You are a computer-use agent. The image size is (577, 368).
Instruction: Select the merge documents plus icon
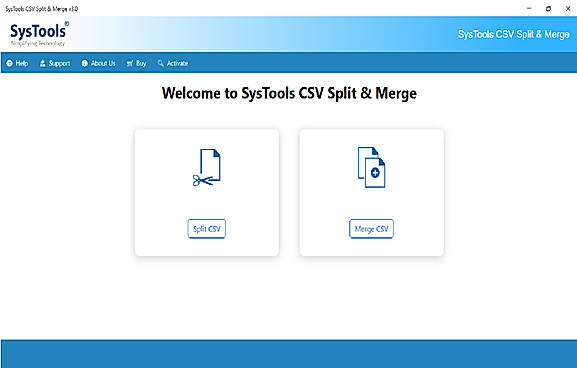(x=371, y=167)
